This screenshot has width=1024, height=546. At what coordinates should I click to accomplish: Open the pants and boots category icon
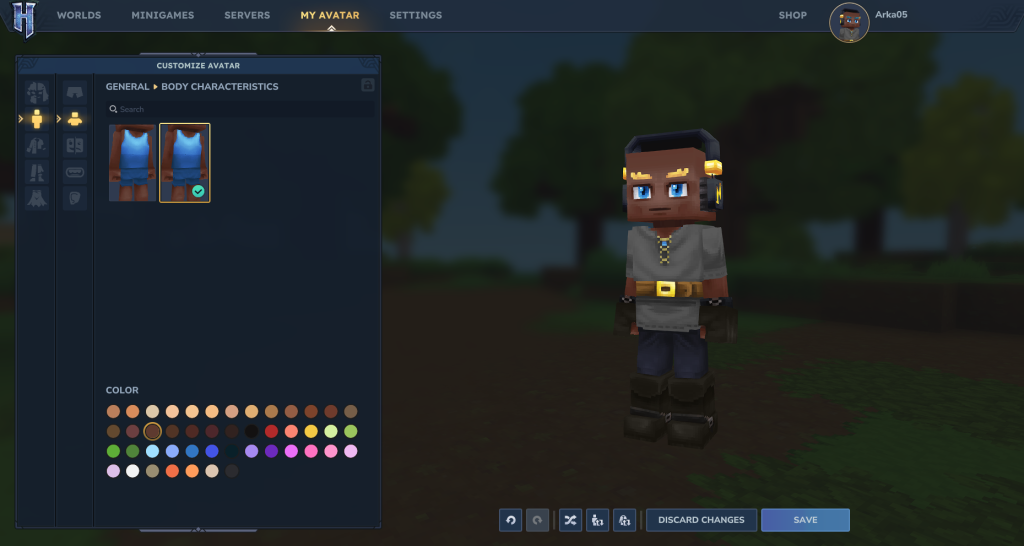[37, 172]
